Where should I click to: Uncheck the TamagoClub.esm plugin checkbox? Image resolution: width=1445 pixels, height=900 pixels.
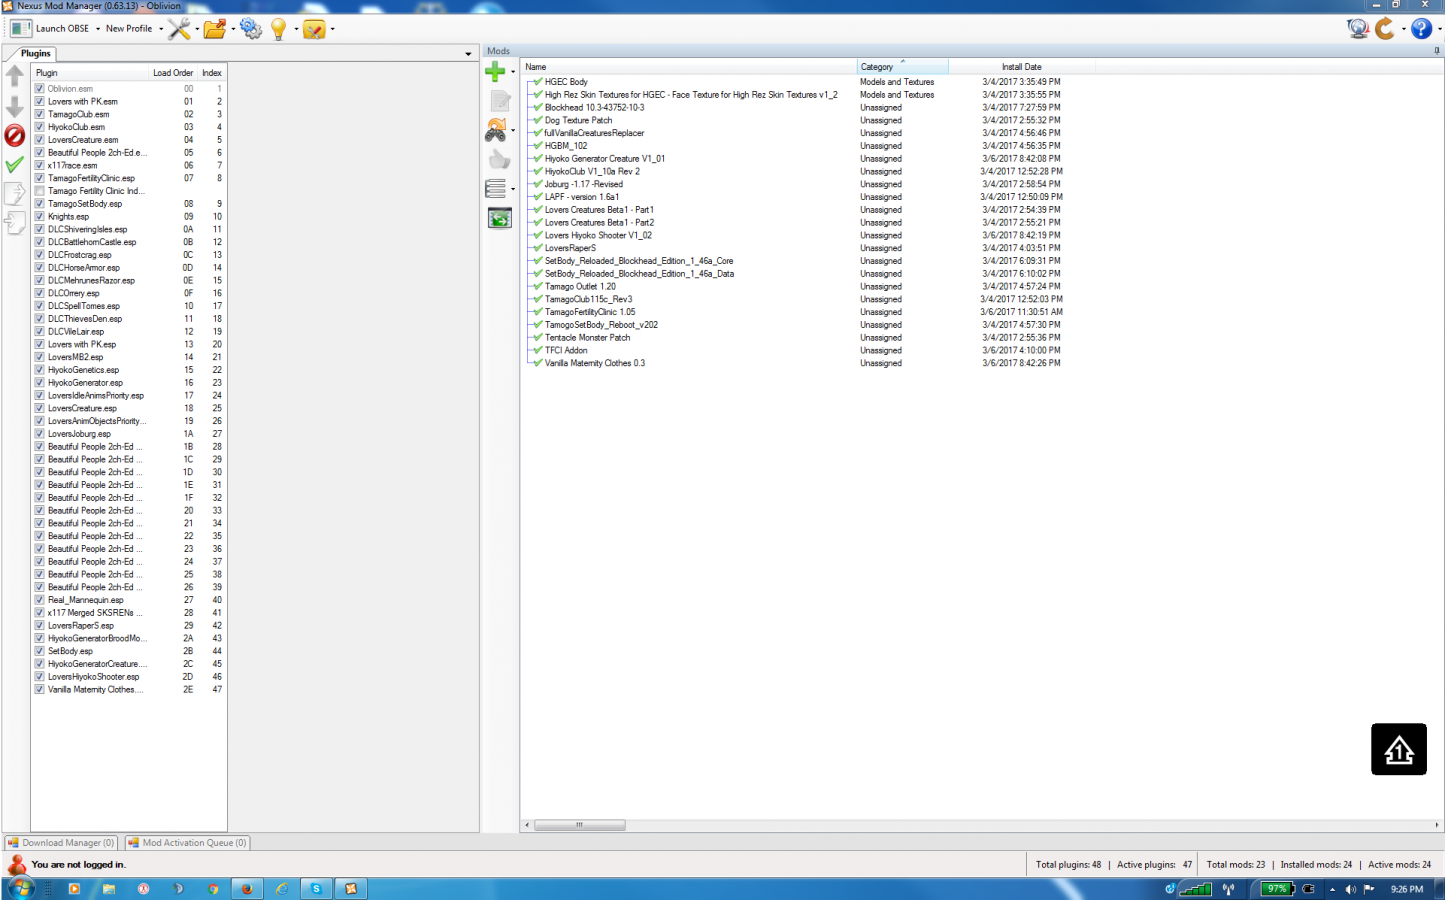[x=39, y=114]
